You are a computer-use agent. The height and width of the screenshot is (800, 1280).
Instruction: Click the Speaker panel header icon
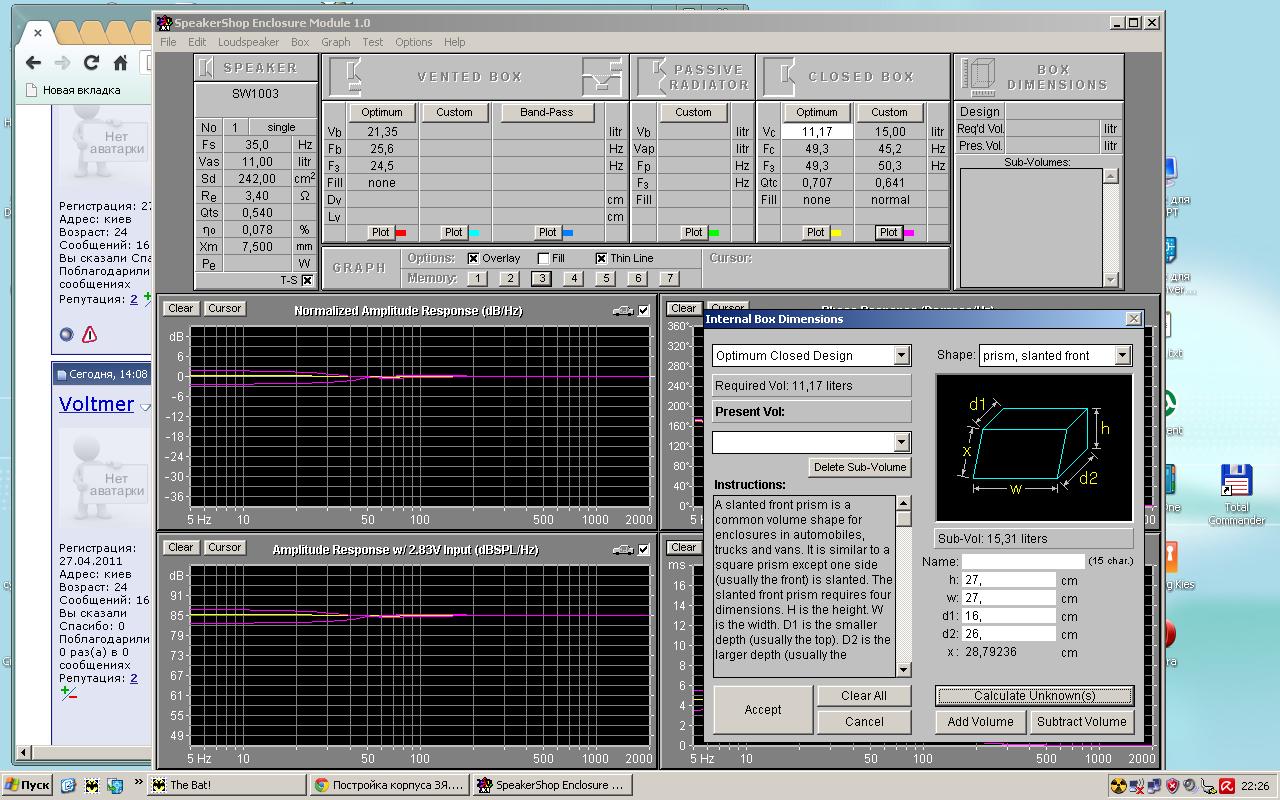pyautogui.click(x=206, y=68)
